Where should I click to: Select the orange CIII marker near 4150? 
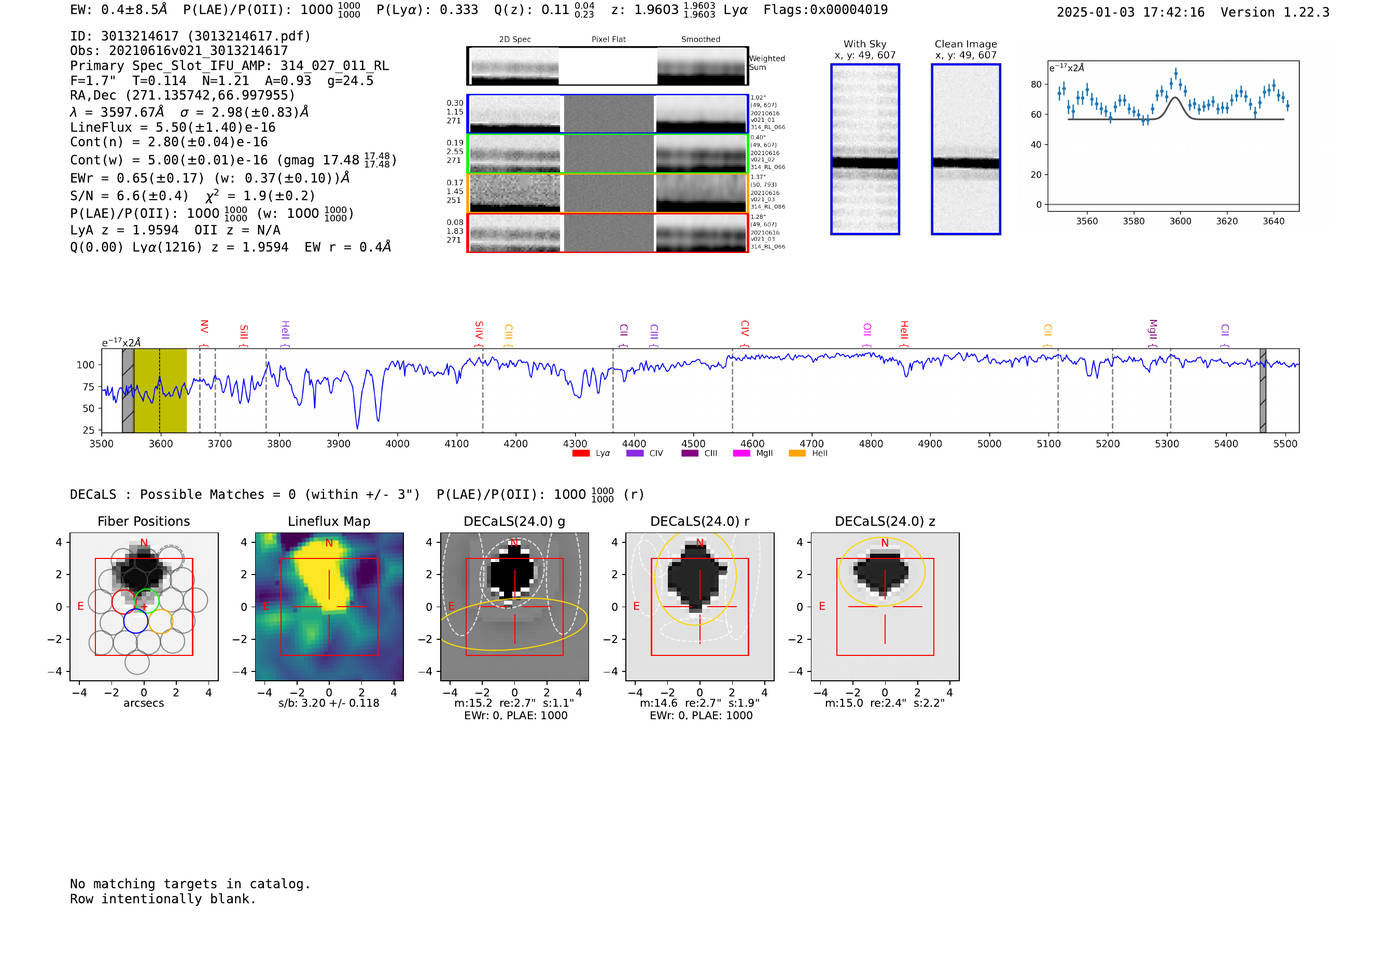coord(508,332)
